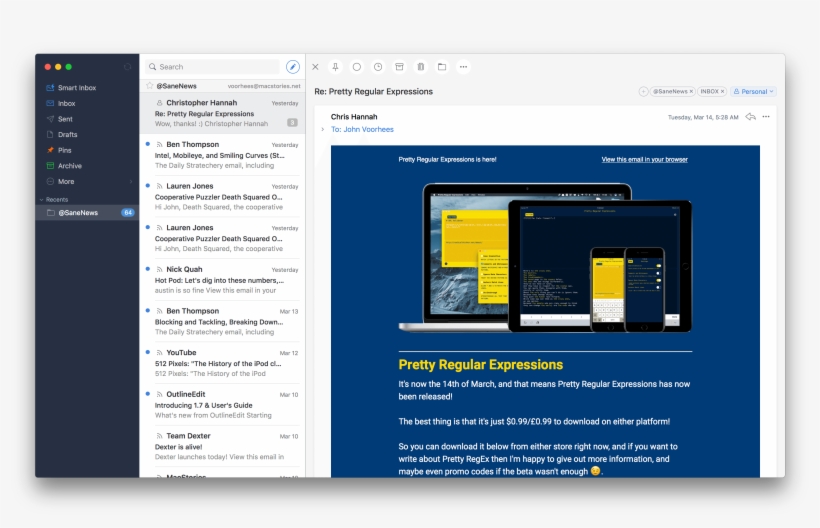The height and width of the screenshot is (528, 820).
Task: Click the sender name Chris Hannah
Action: (354, 117)
